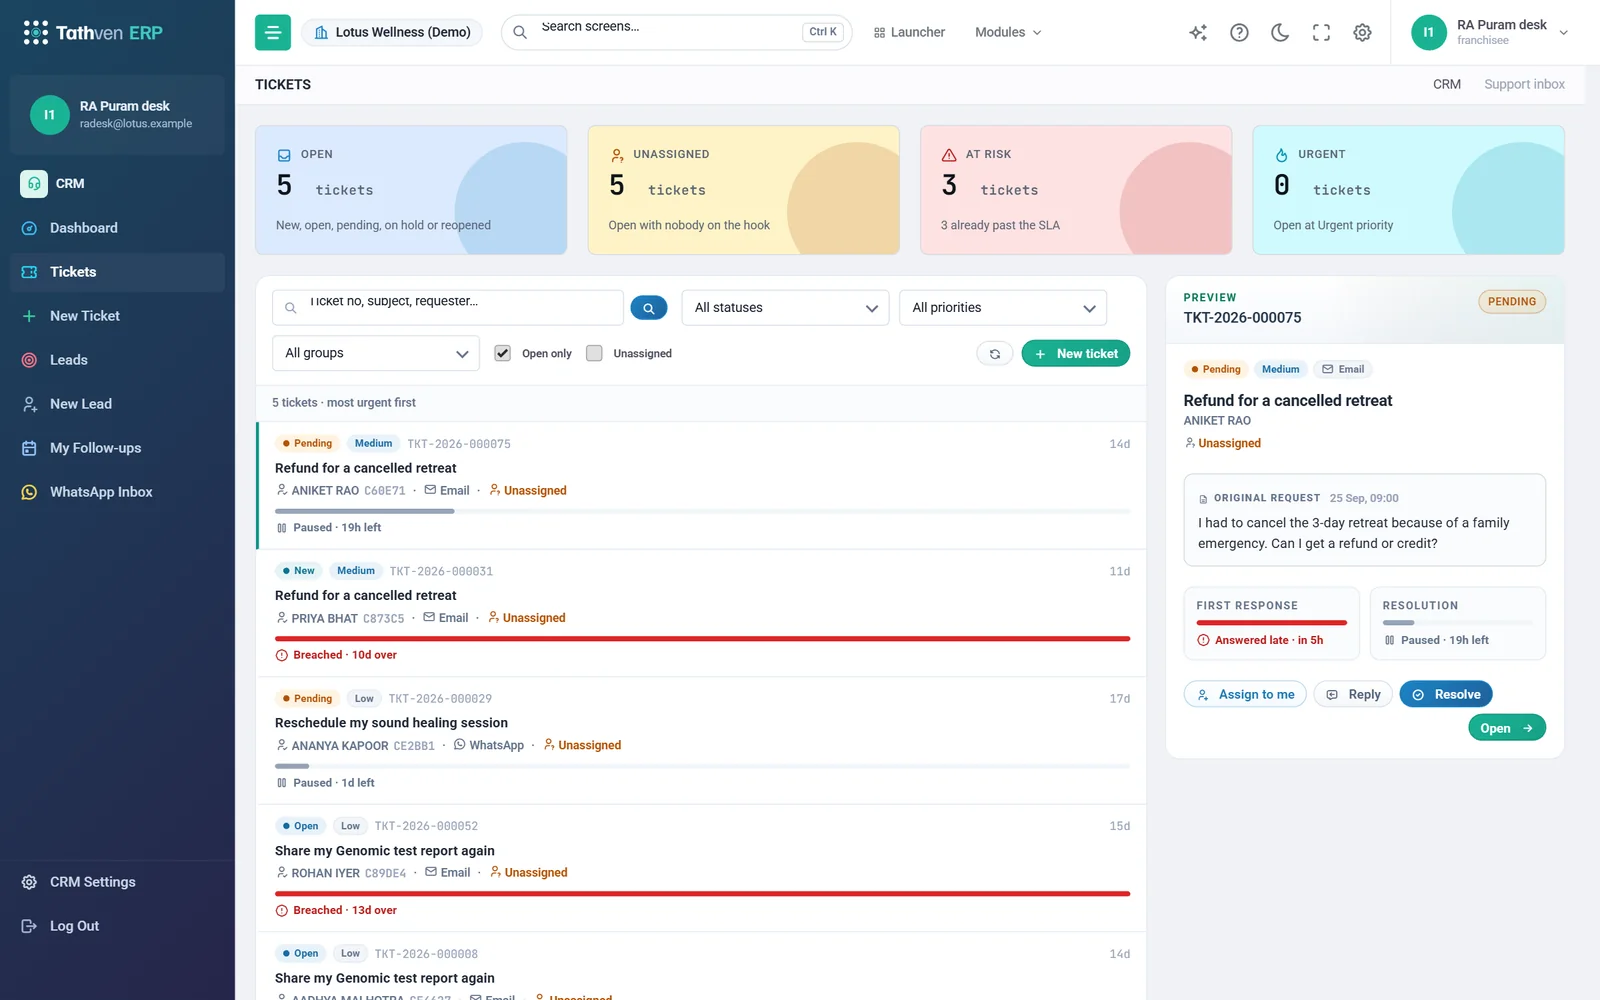The image size is (1600, 1000).
Task: Switch to the CRM breadcrumb tab
Action: pyautogui.click(x=1446, y=84)
